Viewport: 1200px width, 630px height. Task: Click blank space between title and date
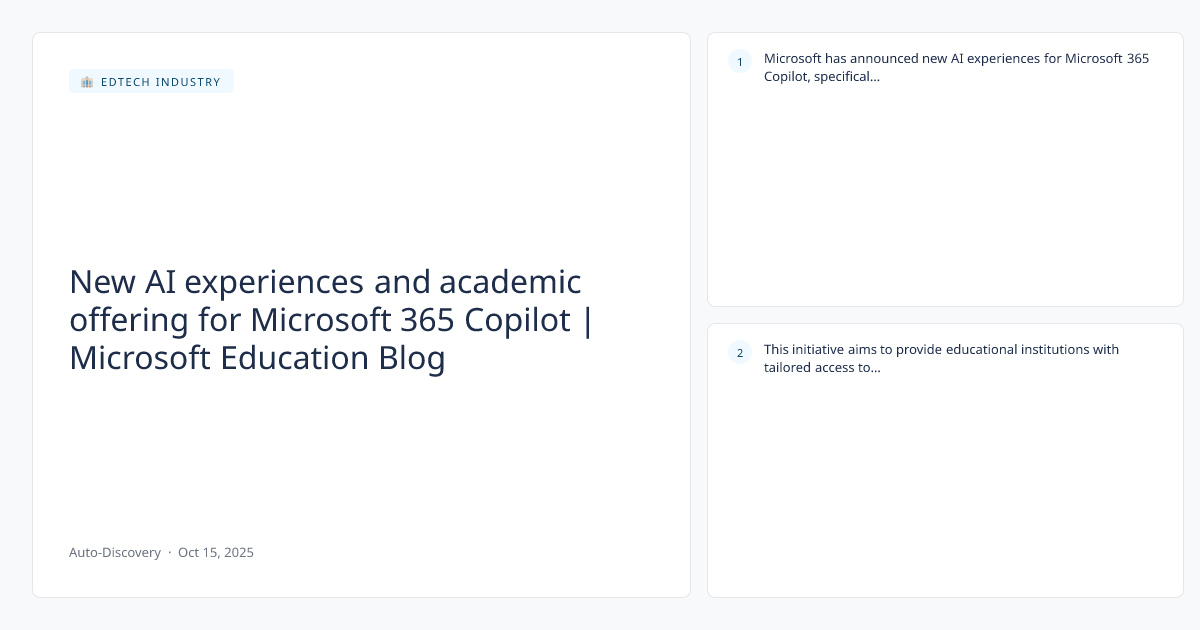(360, 460)
